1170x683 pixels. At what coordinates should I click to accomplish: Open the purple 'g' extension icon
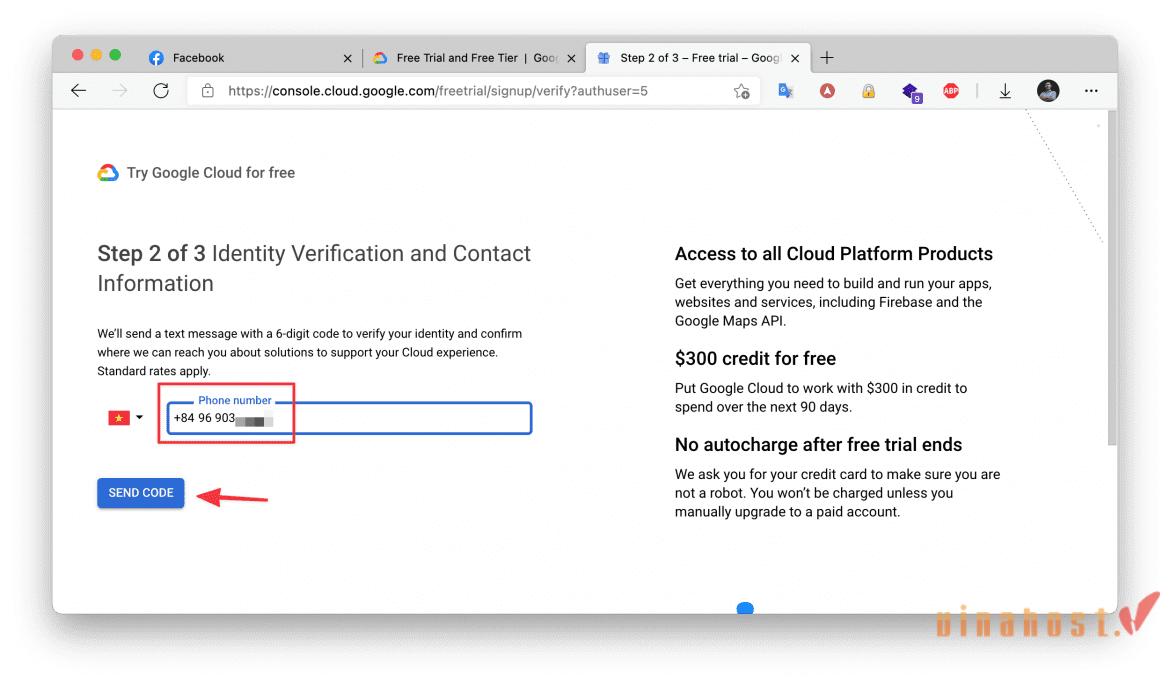coord(911,91)
